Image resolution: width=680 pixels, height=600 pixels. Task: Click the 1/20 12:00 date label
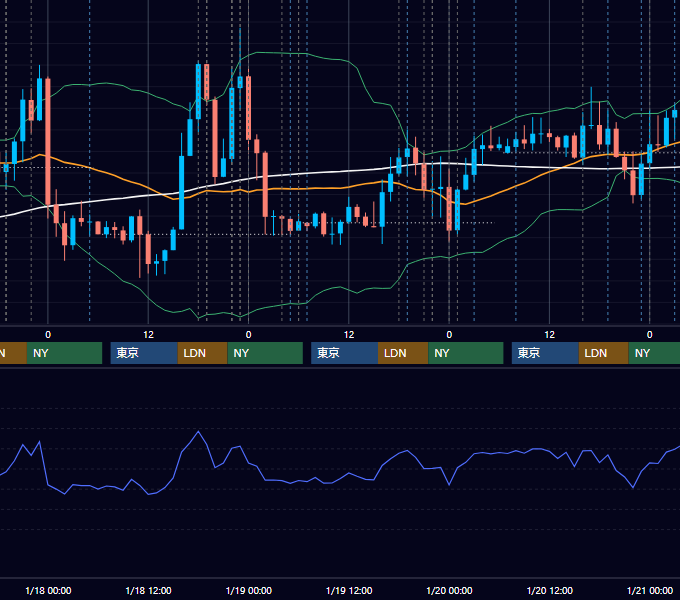[549, 590]
